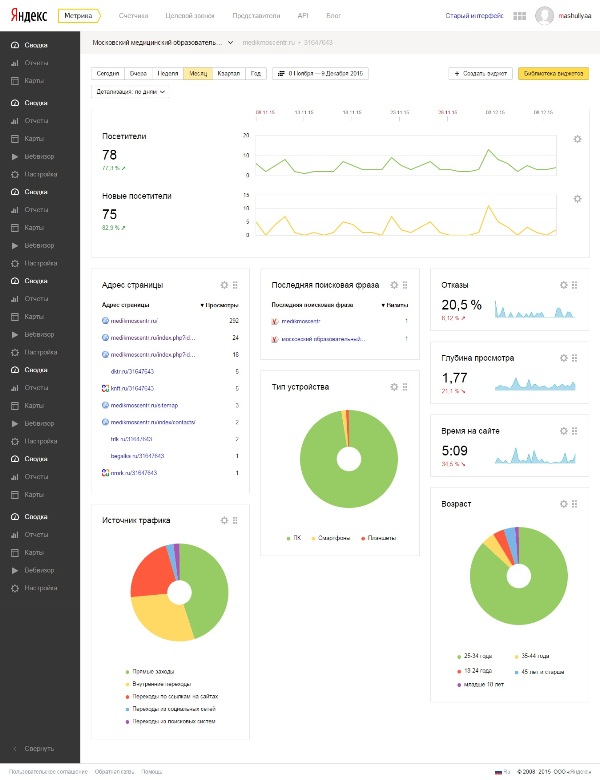600x780 pixels.
Task: Open settings gear for Новые посетители chart
Action: point(577,198)
